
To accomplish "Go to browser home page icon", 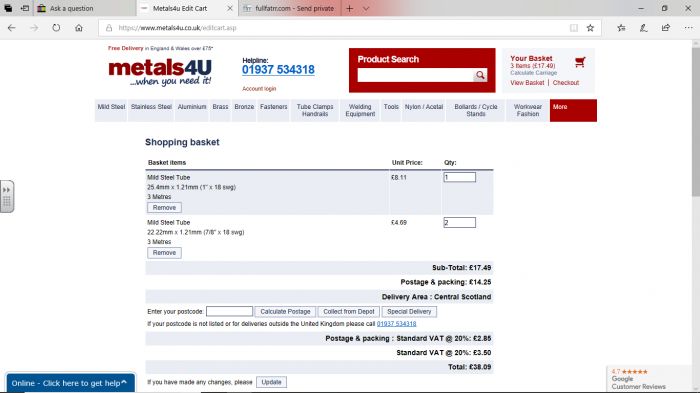I will pos(79,28).
